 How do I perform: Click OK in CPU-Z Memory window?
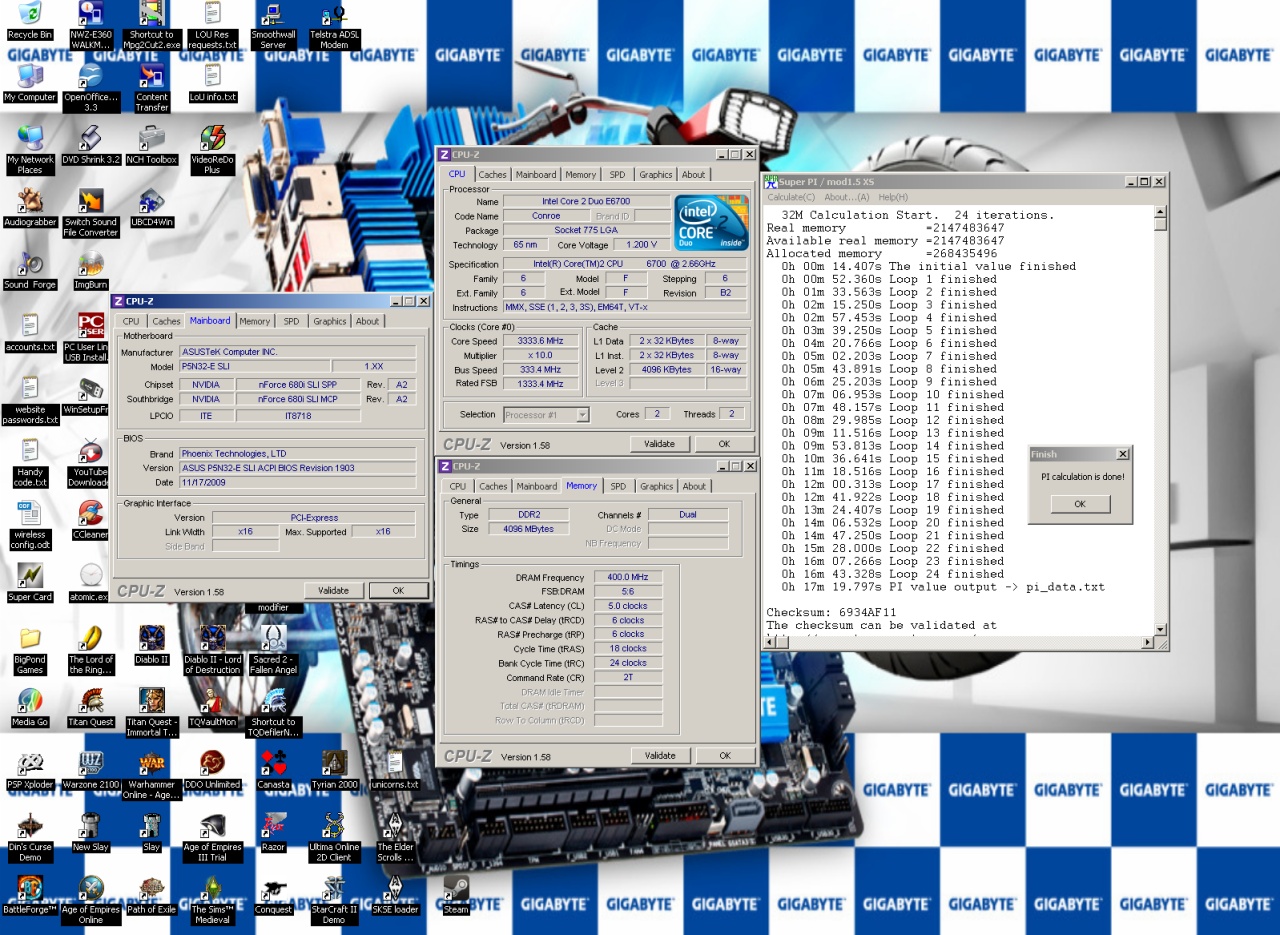pyautogui.click(x=724, y=755)
